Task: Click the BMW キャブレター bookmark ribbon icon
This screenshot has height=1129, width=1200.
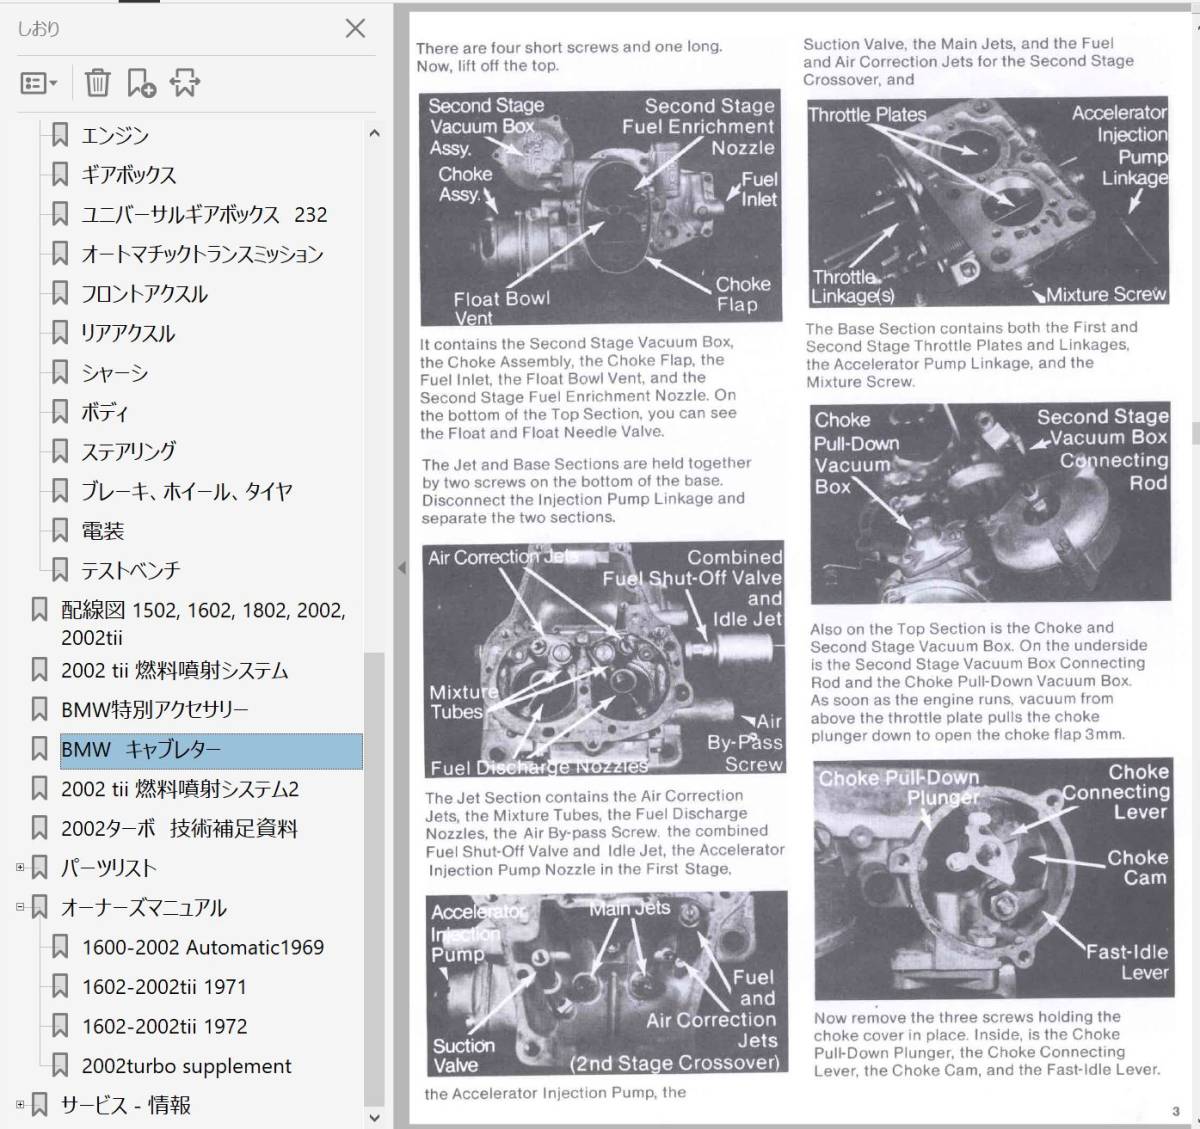Action: click(39, 749)
